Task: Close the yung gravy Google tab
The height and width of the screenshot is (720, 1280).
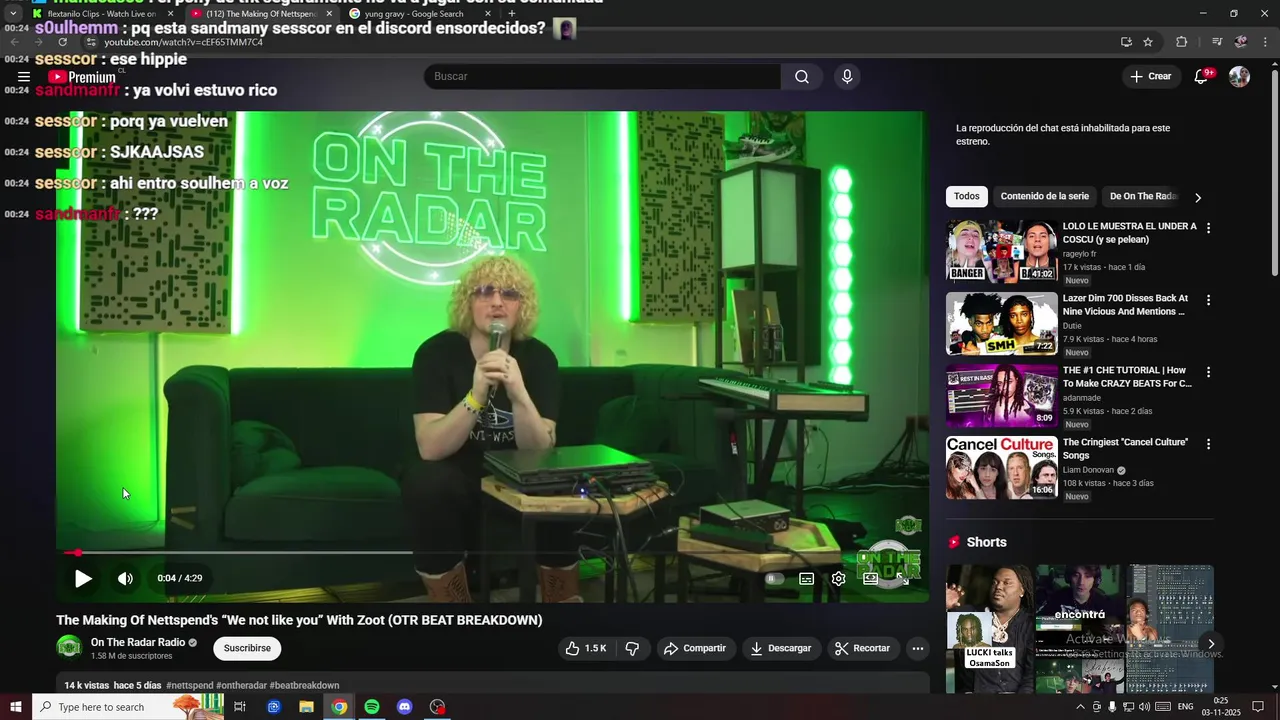Action: 488,14
